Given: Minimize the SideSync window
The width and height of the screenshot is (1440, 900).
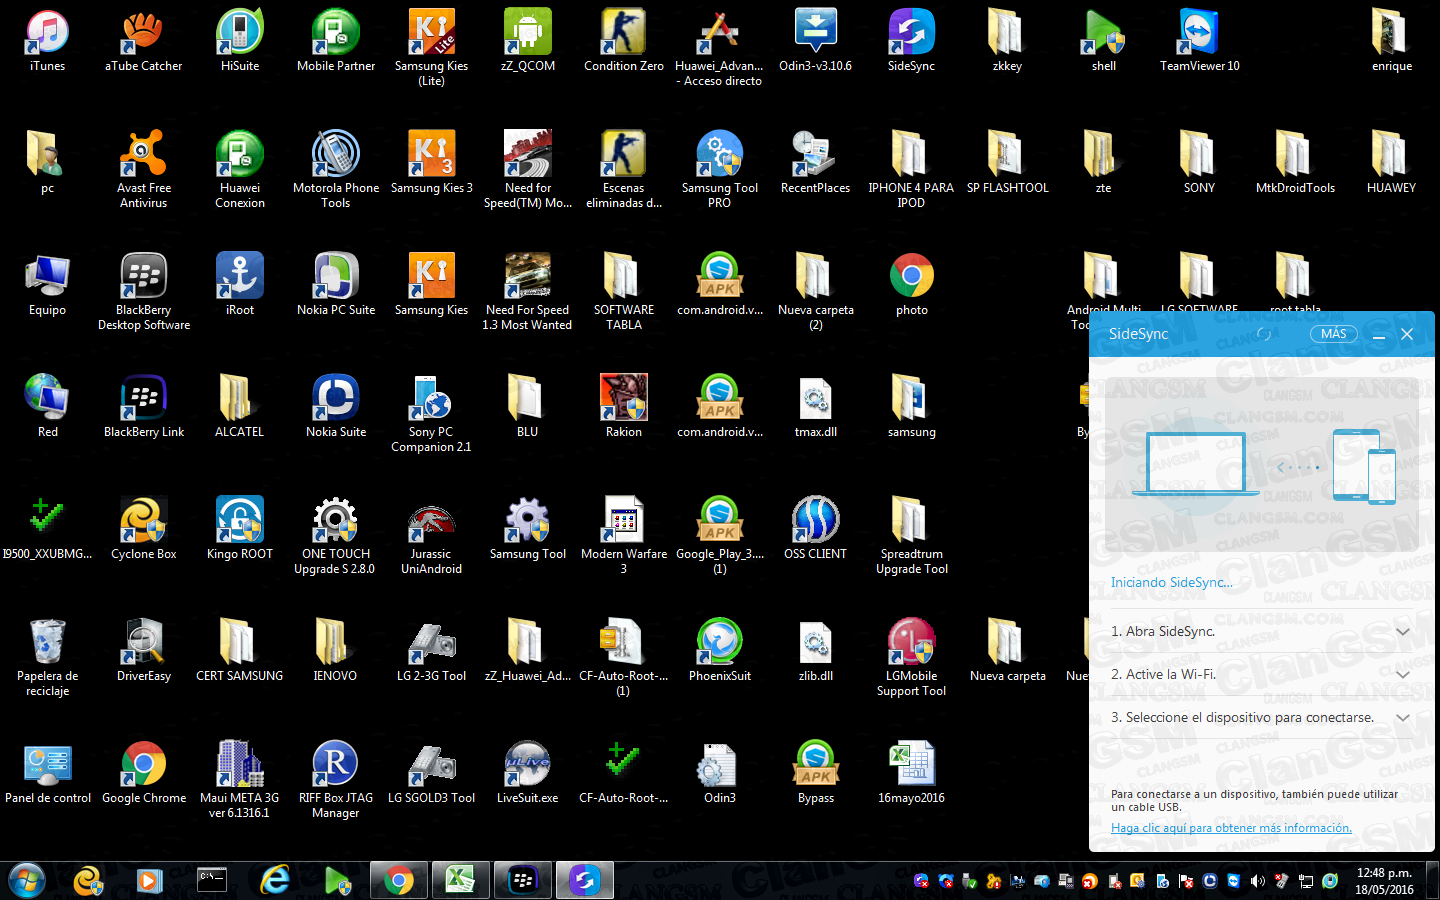Looking at the screenshot, I should point(1379,335).
